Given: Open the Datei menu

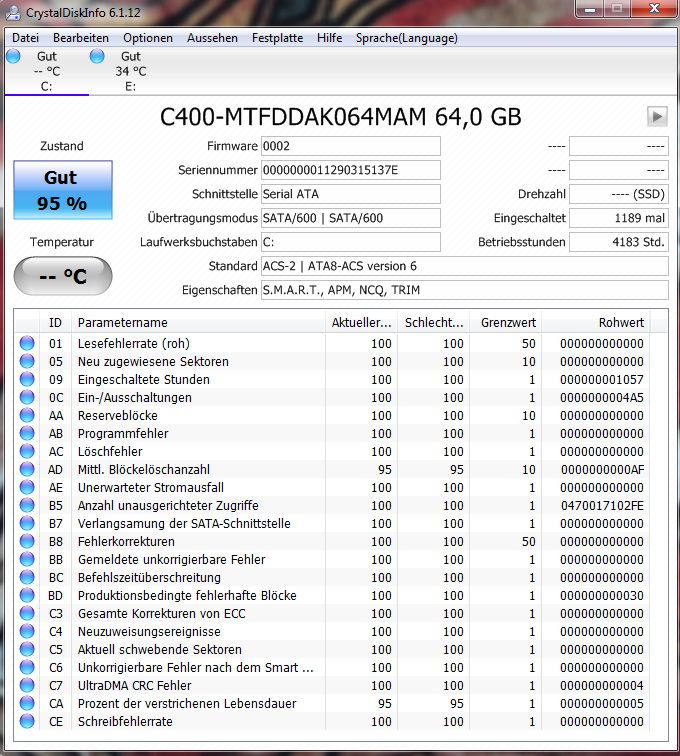Looking at the screenshot, I should click(x=25, y=38).
